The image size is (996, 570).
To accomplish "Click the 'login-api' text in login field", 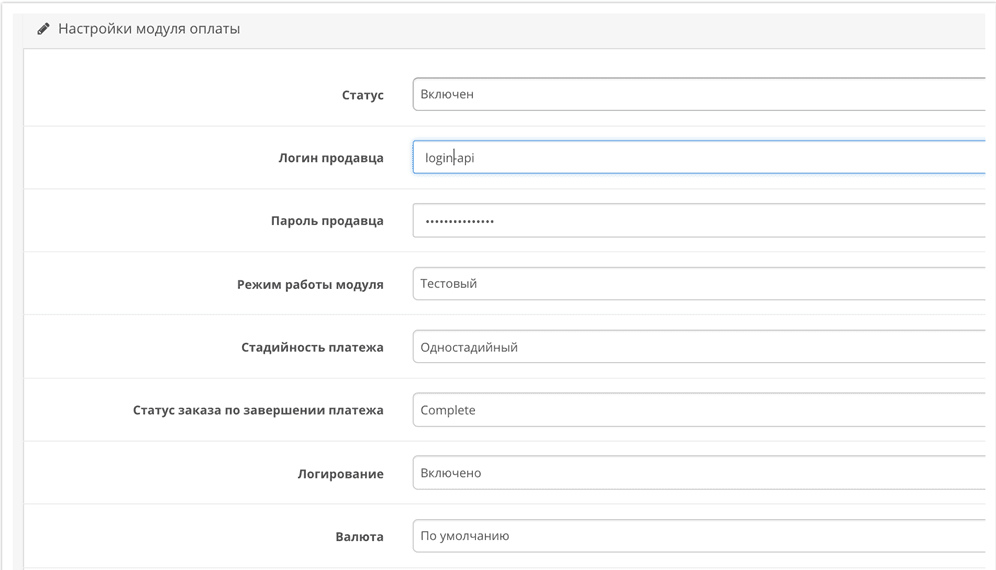I will pos(449,157).
